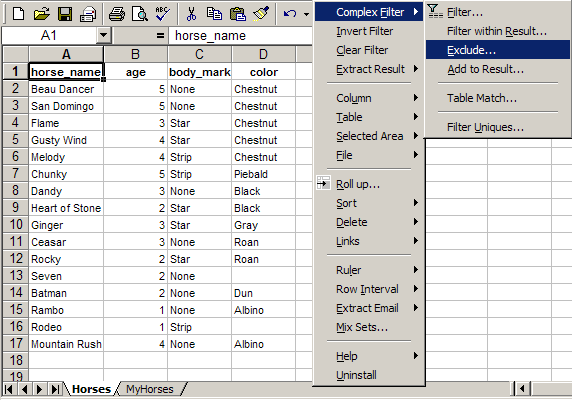572x400 pixels.
Task: Expand the Row Interval submenu
Action: (369, 289)
